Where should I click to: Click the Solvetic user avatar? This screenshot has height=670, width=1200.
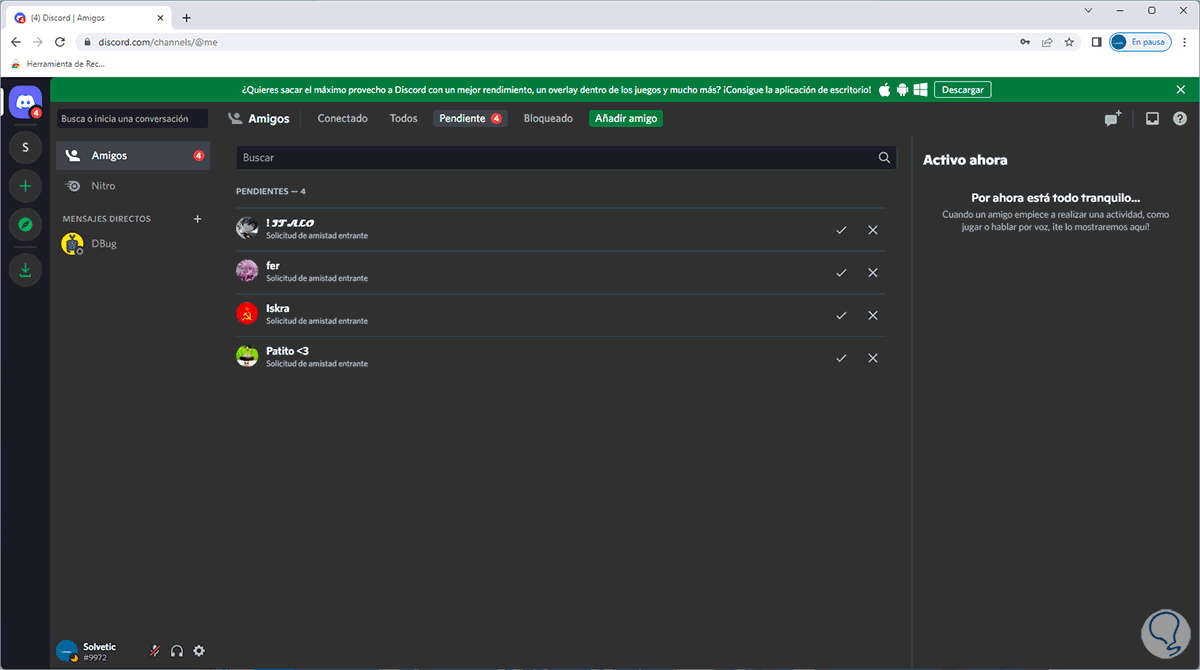point(67,651)
